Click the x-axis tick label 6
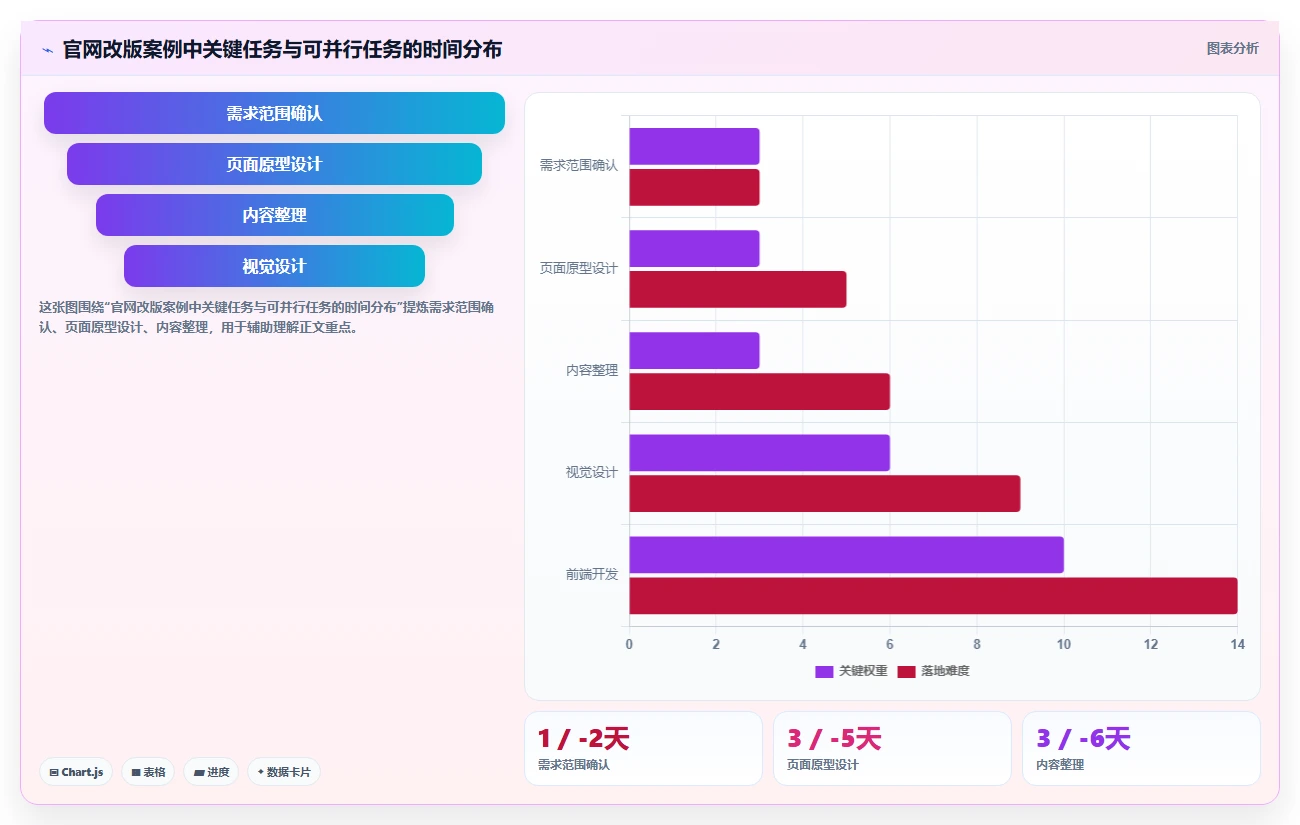1300x825 pixels. pos(890,645)
